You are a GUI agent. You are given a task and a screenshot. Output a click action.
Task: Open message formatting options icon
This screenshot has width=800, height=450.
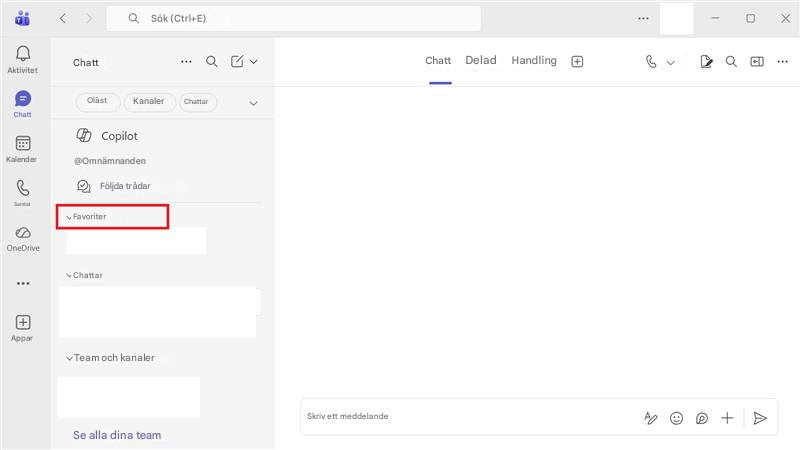pyautogui.click(x=651, y=418)
